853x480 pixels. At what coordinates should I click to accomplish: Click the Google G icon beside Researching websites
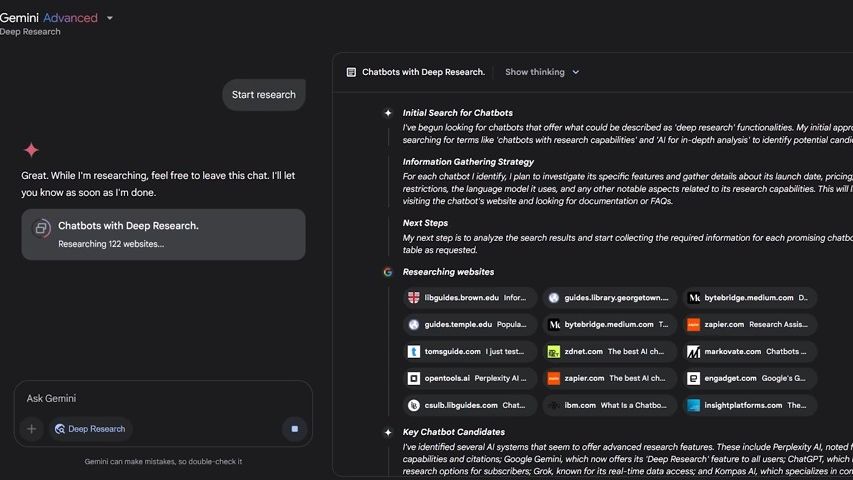click(388, 272)
